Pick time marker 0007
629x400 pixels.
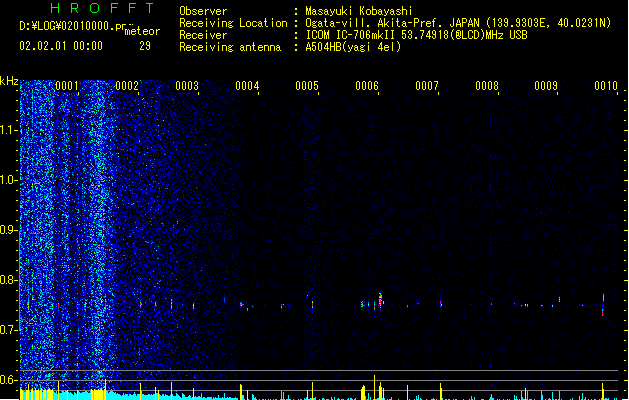[427, 86]
